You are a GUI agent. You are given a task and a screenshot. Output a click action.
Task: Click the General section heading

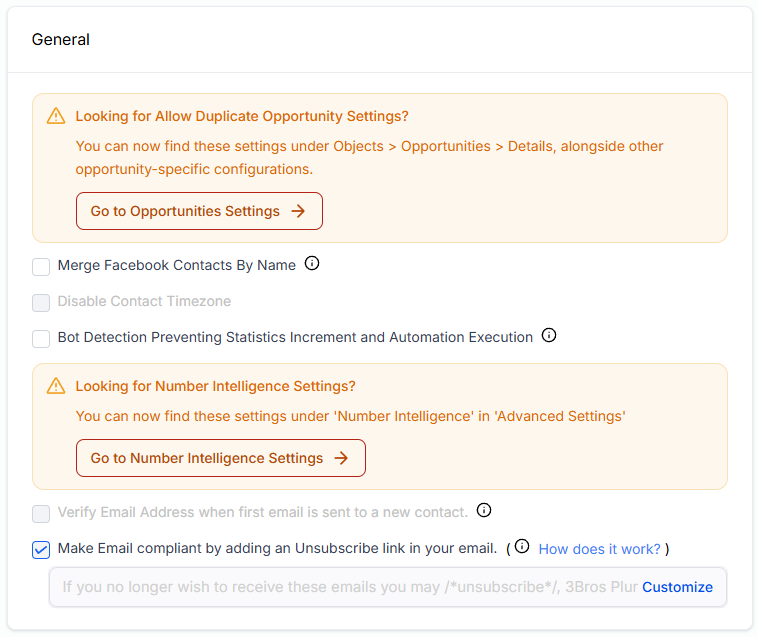pos(61,40)
